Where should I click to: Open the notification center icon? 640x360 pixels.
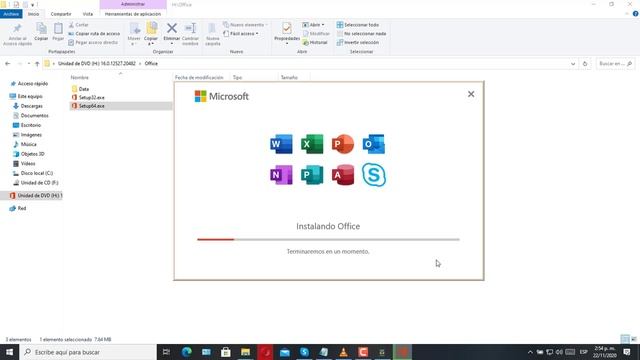[627, 352]
